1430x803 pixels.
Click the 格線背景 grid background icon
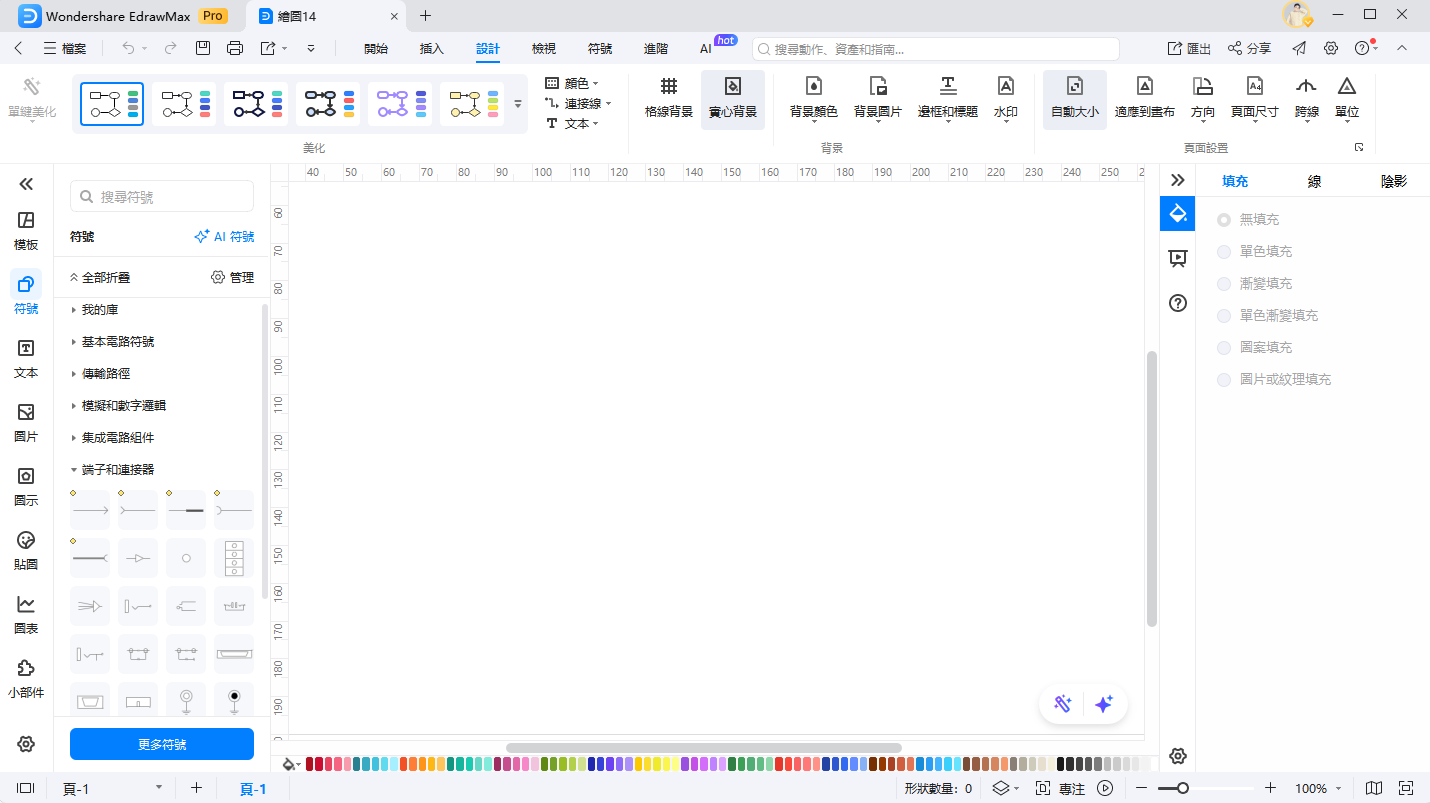point(668,98)
